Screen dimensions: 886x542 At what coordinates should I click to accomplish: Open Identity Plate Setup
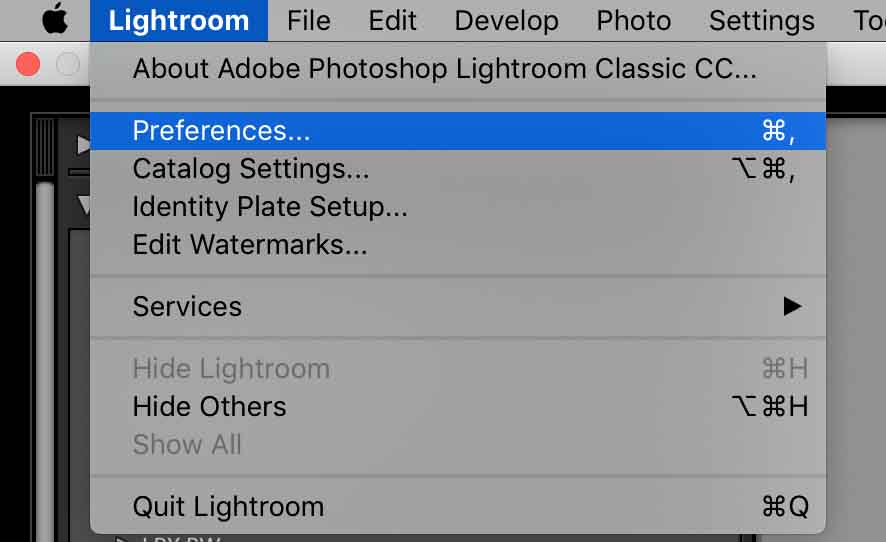[x=458, y=206]
